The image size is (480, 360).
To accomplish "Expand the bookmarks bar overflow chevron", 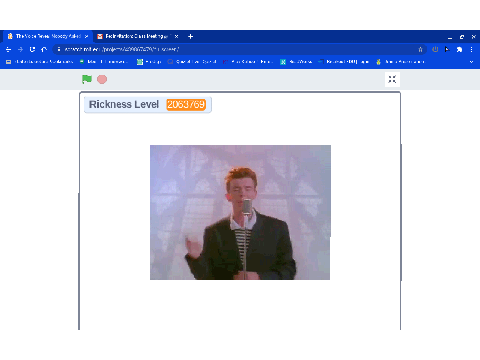I will (x=471, y=62).
